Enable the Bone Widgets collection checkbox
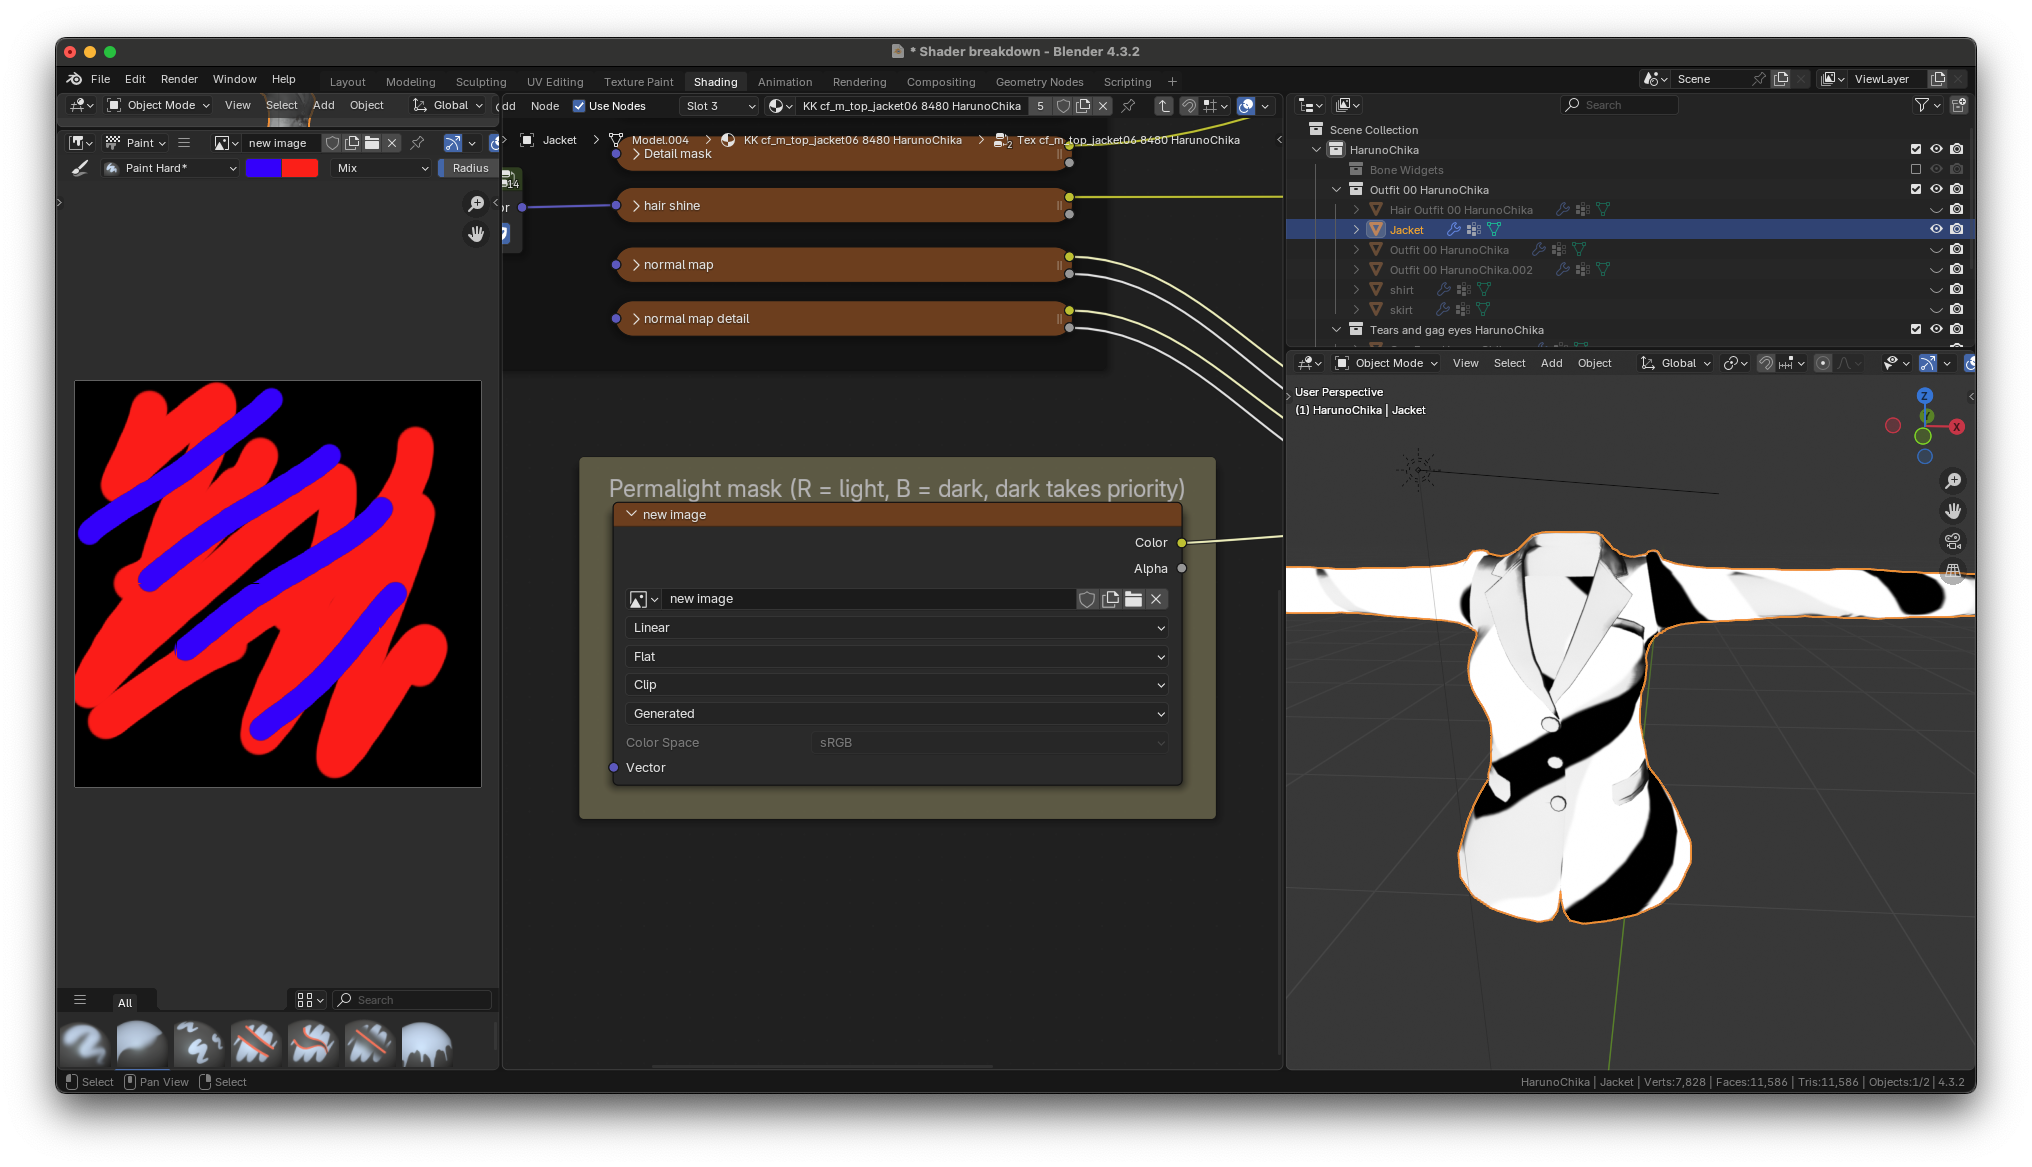2032x1167 pixels. click(1916, 170)
